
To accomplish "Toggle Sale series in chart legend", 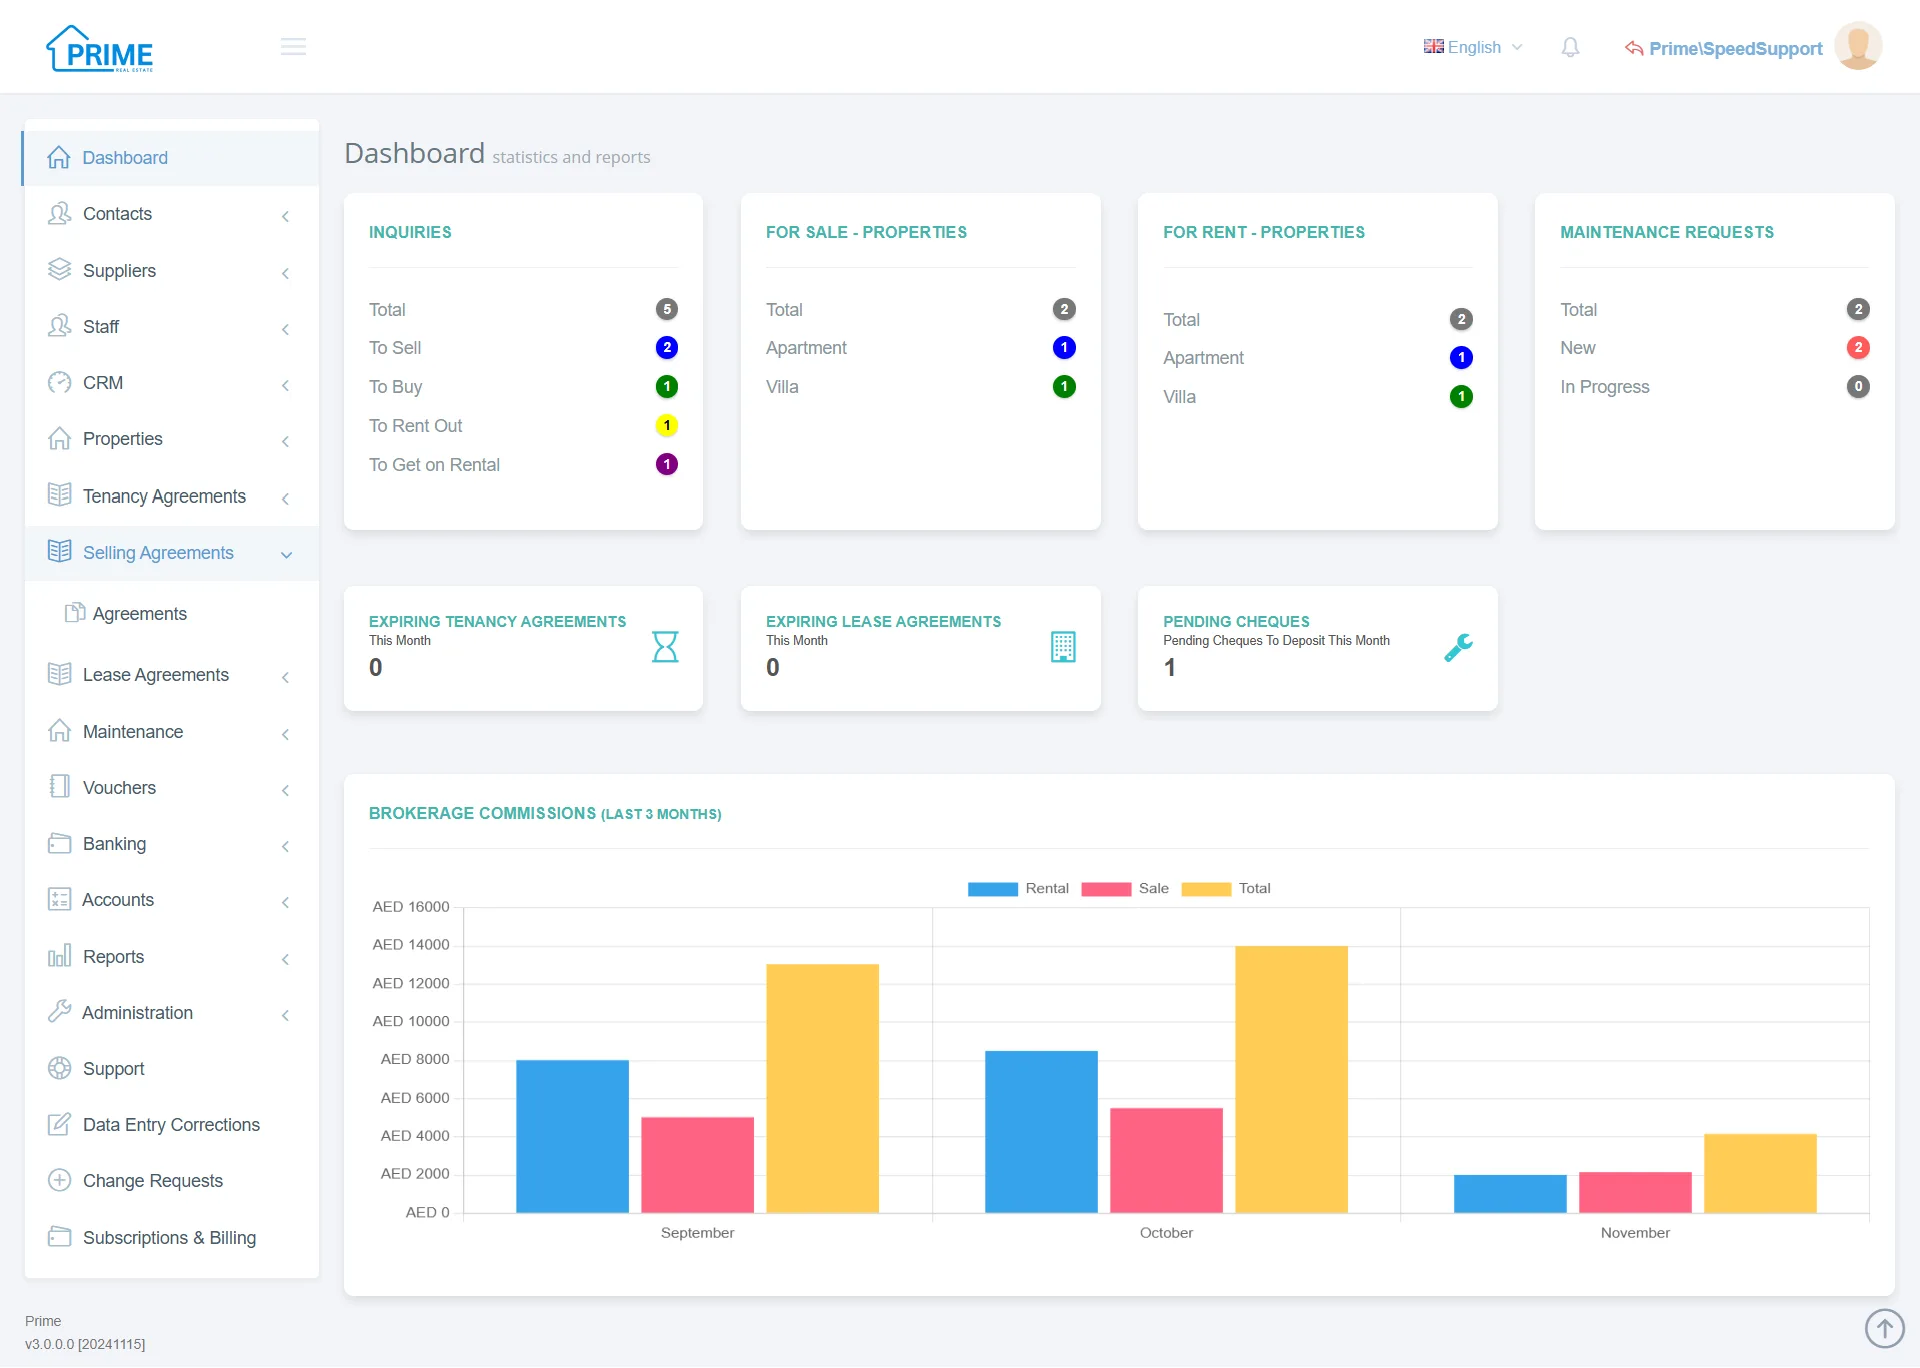I will point(1125,888).
